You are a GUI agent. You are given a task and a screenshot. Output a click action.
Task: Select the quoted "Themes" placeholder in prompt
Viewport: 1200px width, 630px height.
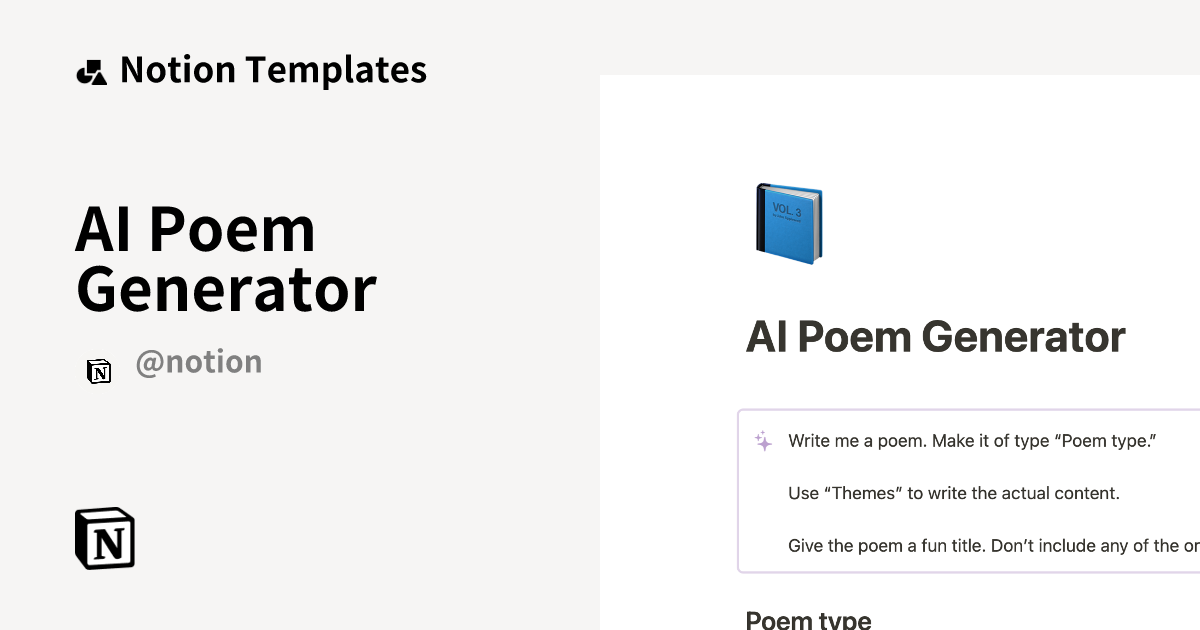coord(863,493)
